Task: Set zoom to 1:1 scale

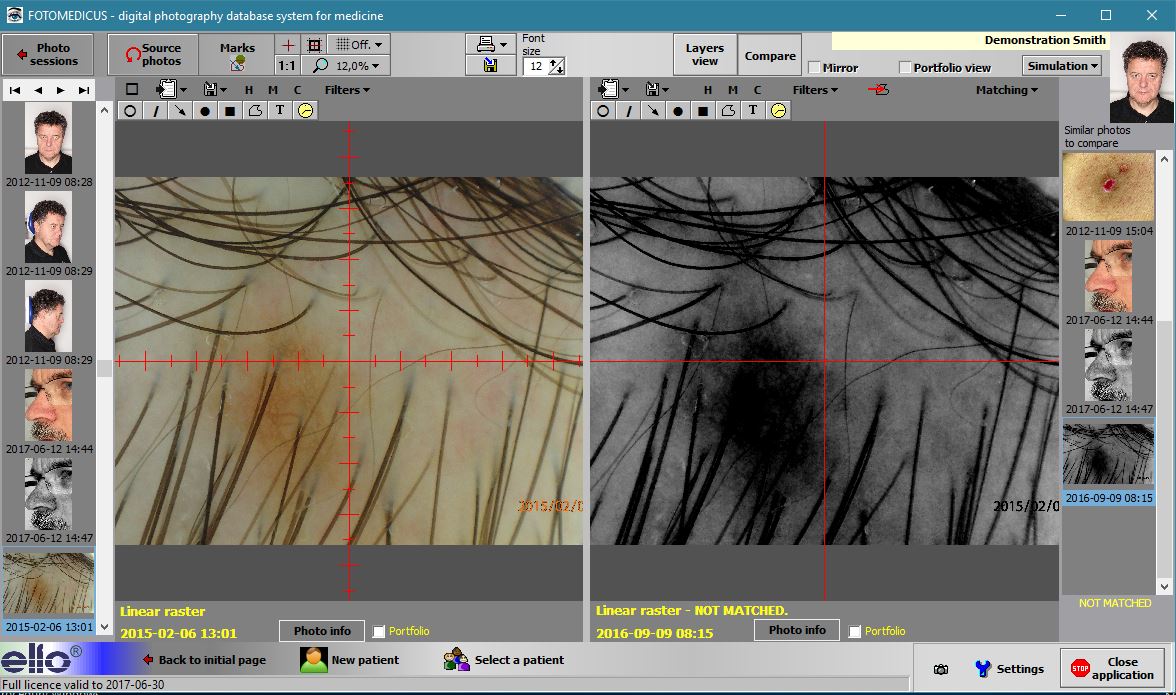Action: pos(287,66)
